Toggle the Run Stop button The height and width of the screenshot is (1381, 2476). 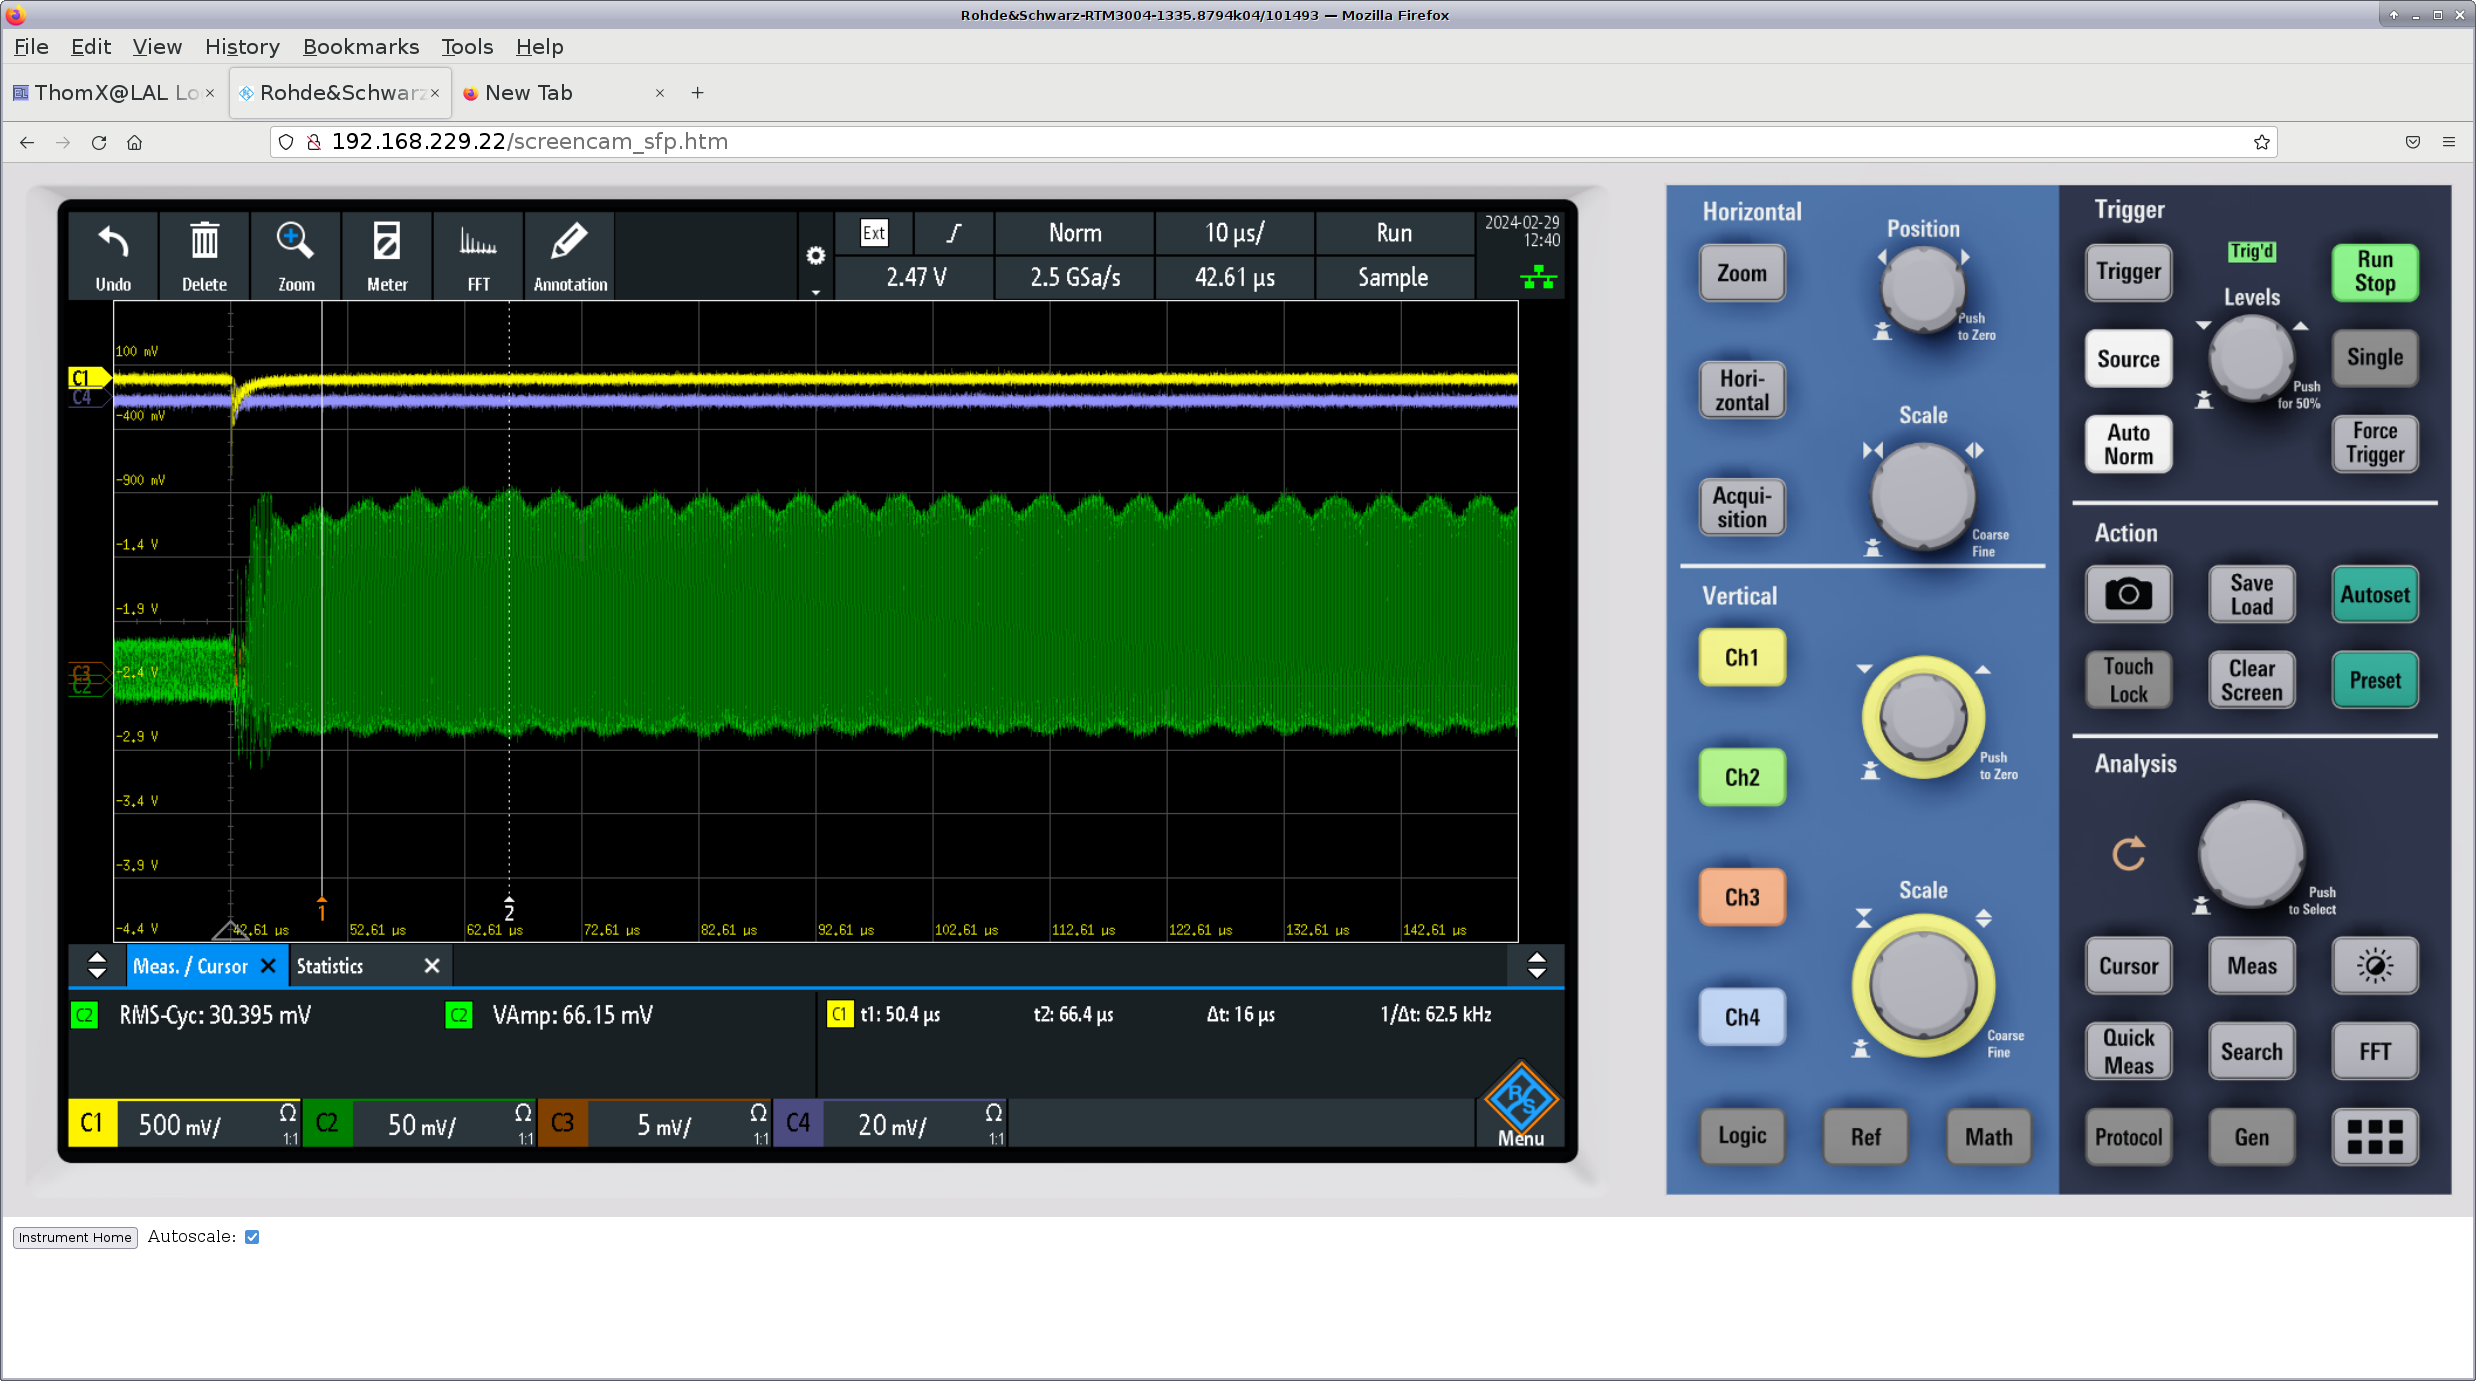click(x=2374, y=272)
